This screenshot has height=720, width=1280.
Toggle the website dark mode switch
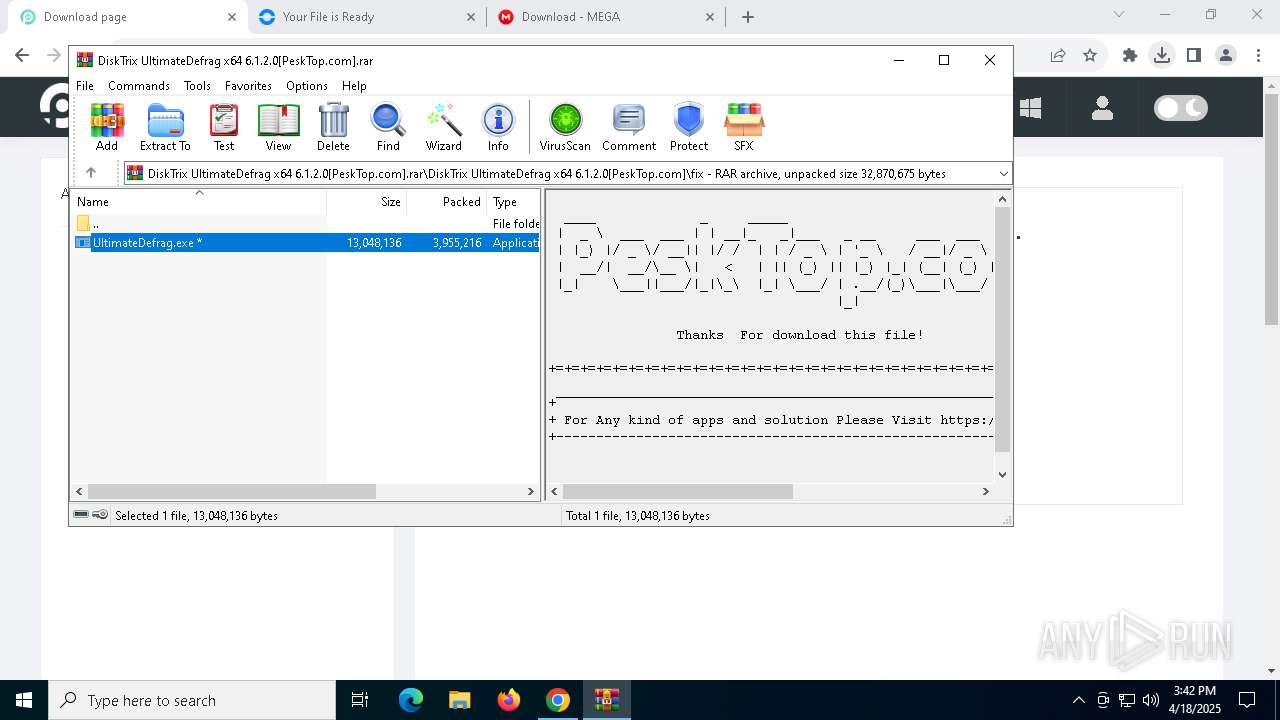[x=1181, y=108]
